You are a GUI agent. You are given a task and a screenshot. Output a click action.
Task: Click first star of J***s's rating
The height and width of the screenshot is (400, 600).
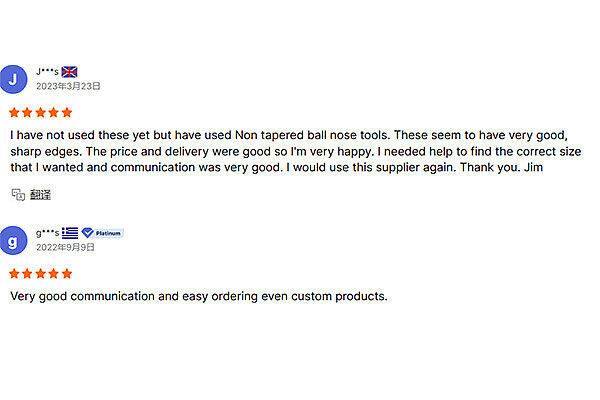(15, 112)
